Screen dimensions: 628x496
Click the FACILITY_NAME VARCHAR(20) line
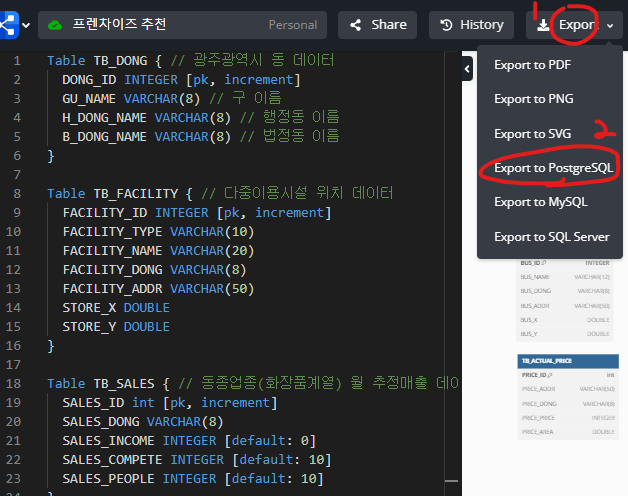point(158,250)
